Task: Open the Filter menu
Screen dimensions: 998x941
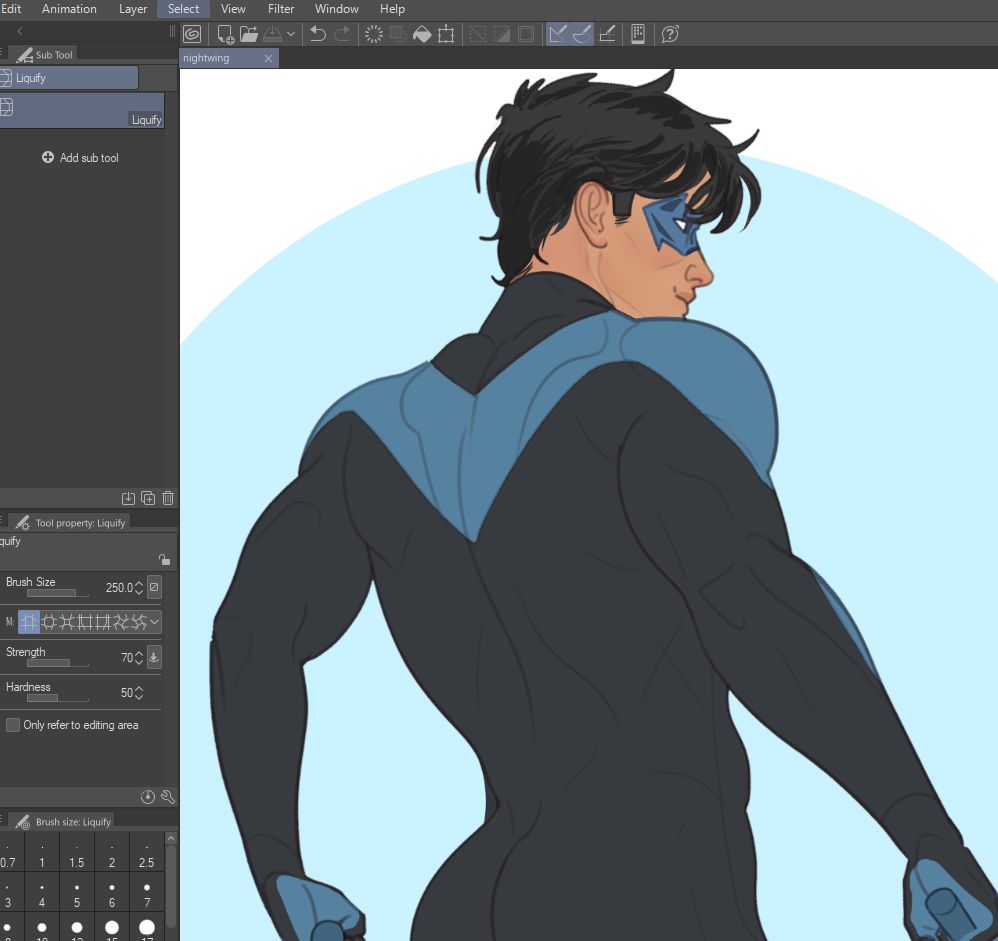Action: pos(281,9)
